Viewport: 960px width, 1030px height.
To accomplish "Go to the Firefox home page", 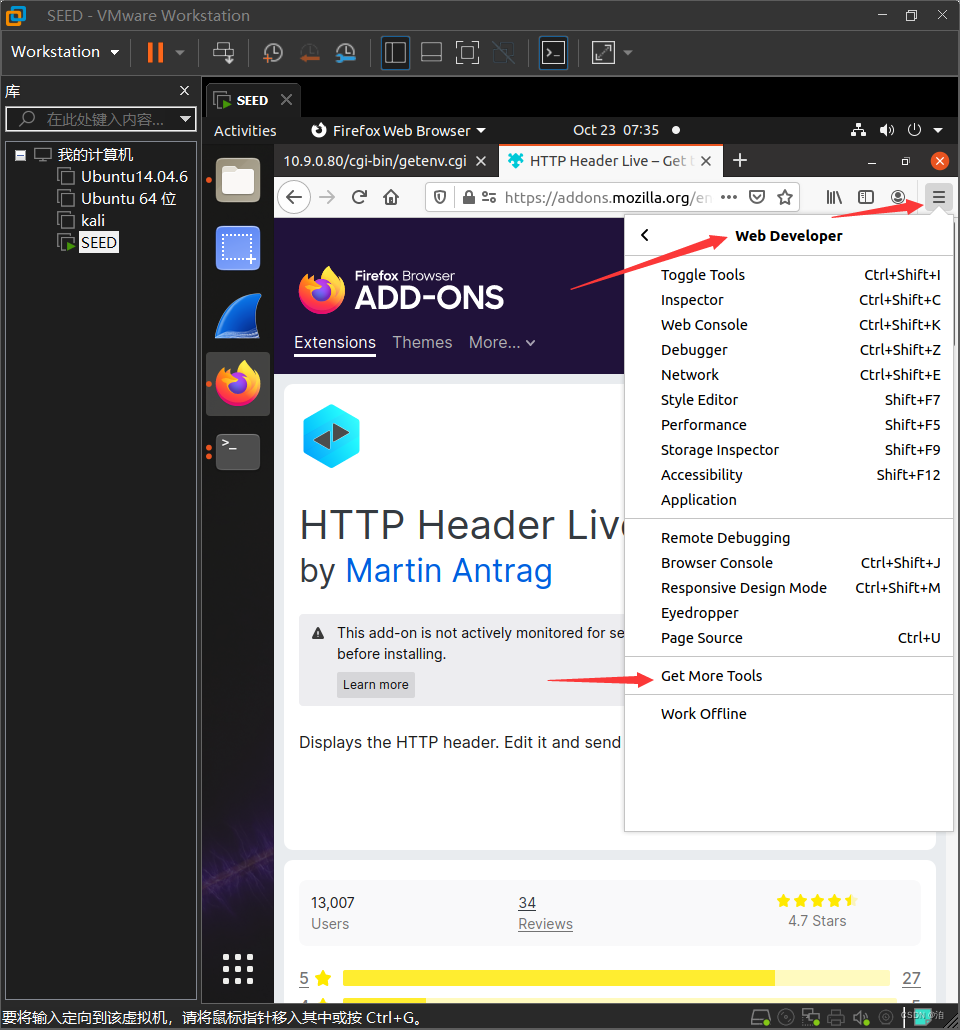I will click(391, 197).
